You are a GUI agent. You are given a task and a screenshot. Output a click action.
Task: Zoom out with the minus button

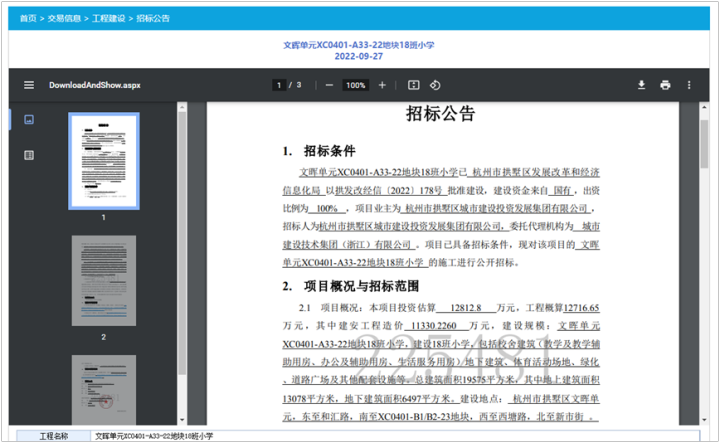(329, 85)
